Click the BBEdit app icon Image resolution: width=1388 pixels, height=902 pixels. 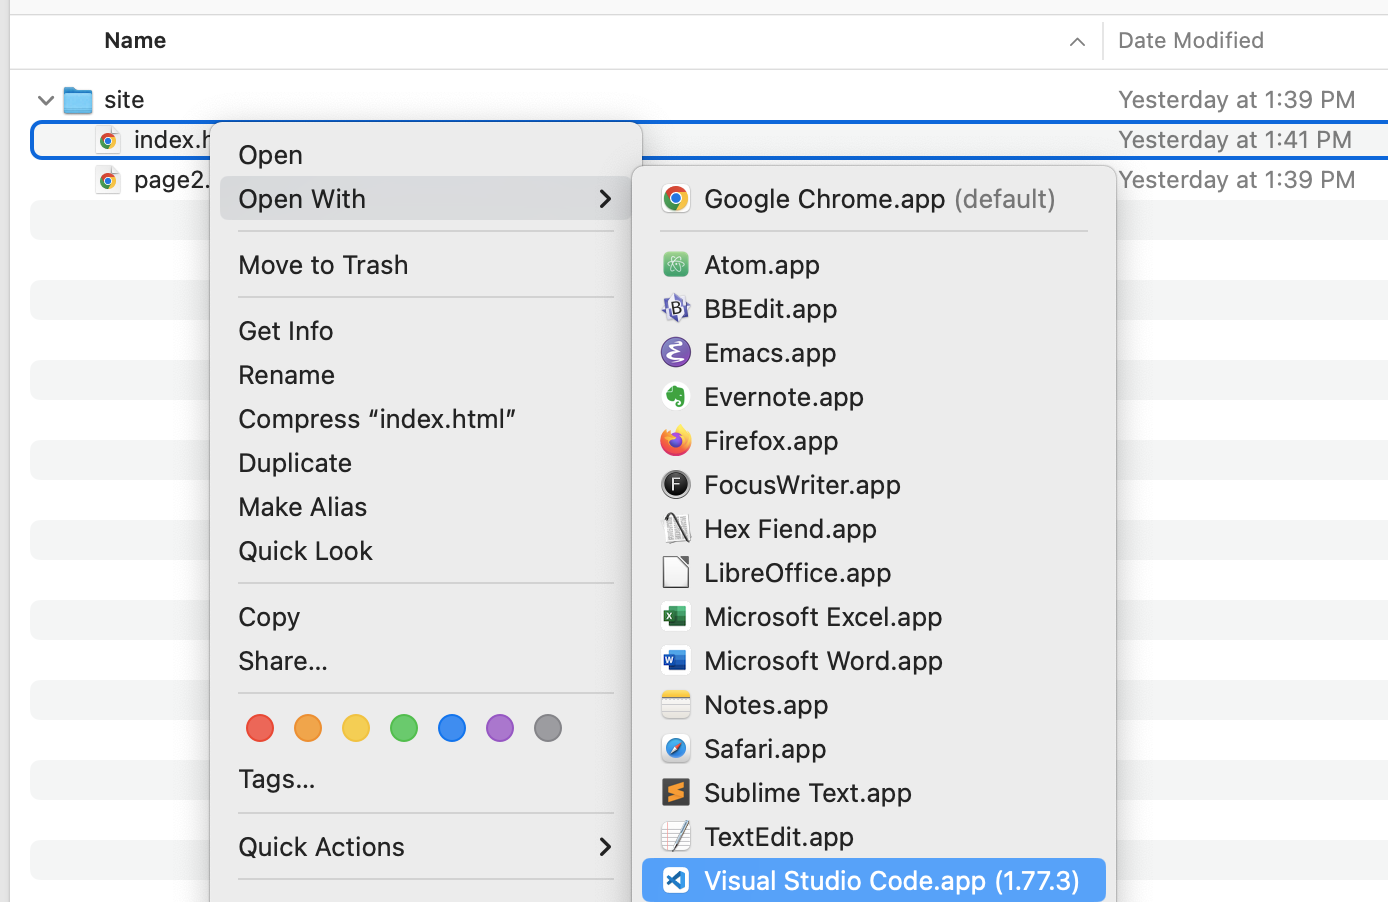click(676, 309)
